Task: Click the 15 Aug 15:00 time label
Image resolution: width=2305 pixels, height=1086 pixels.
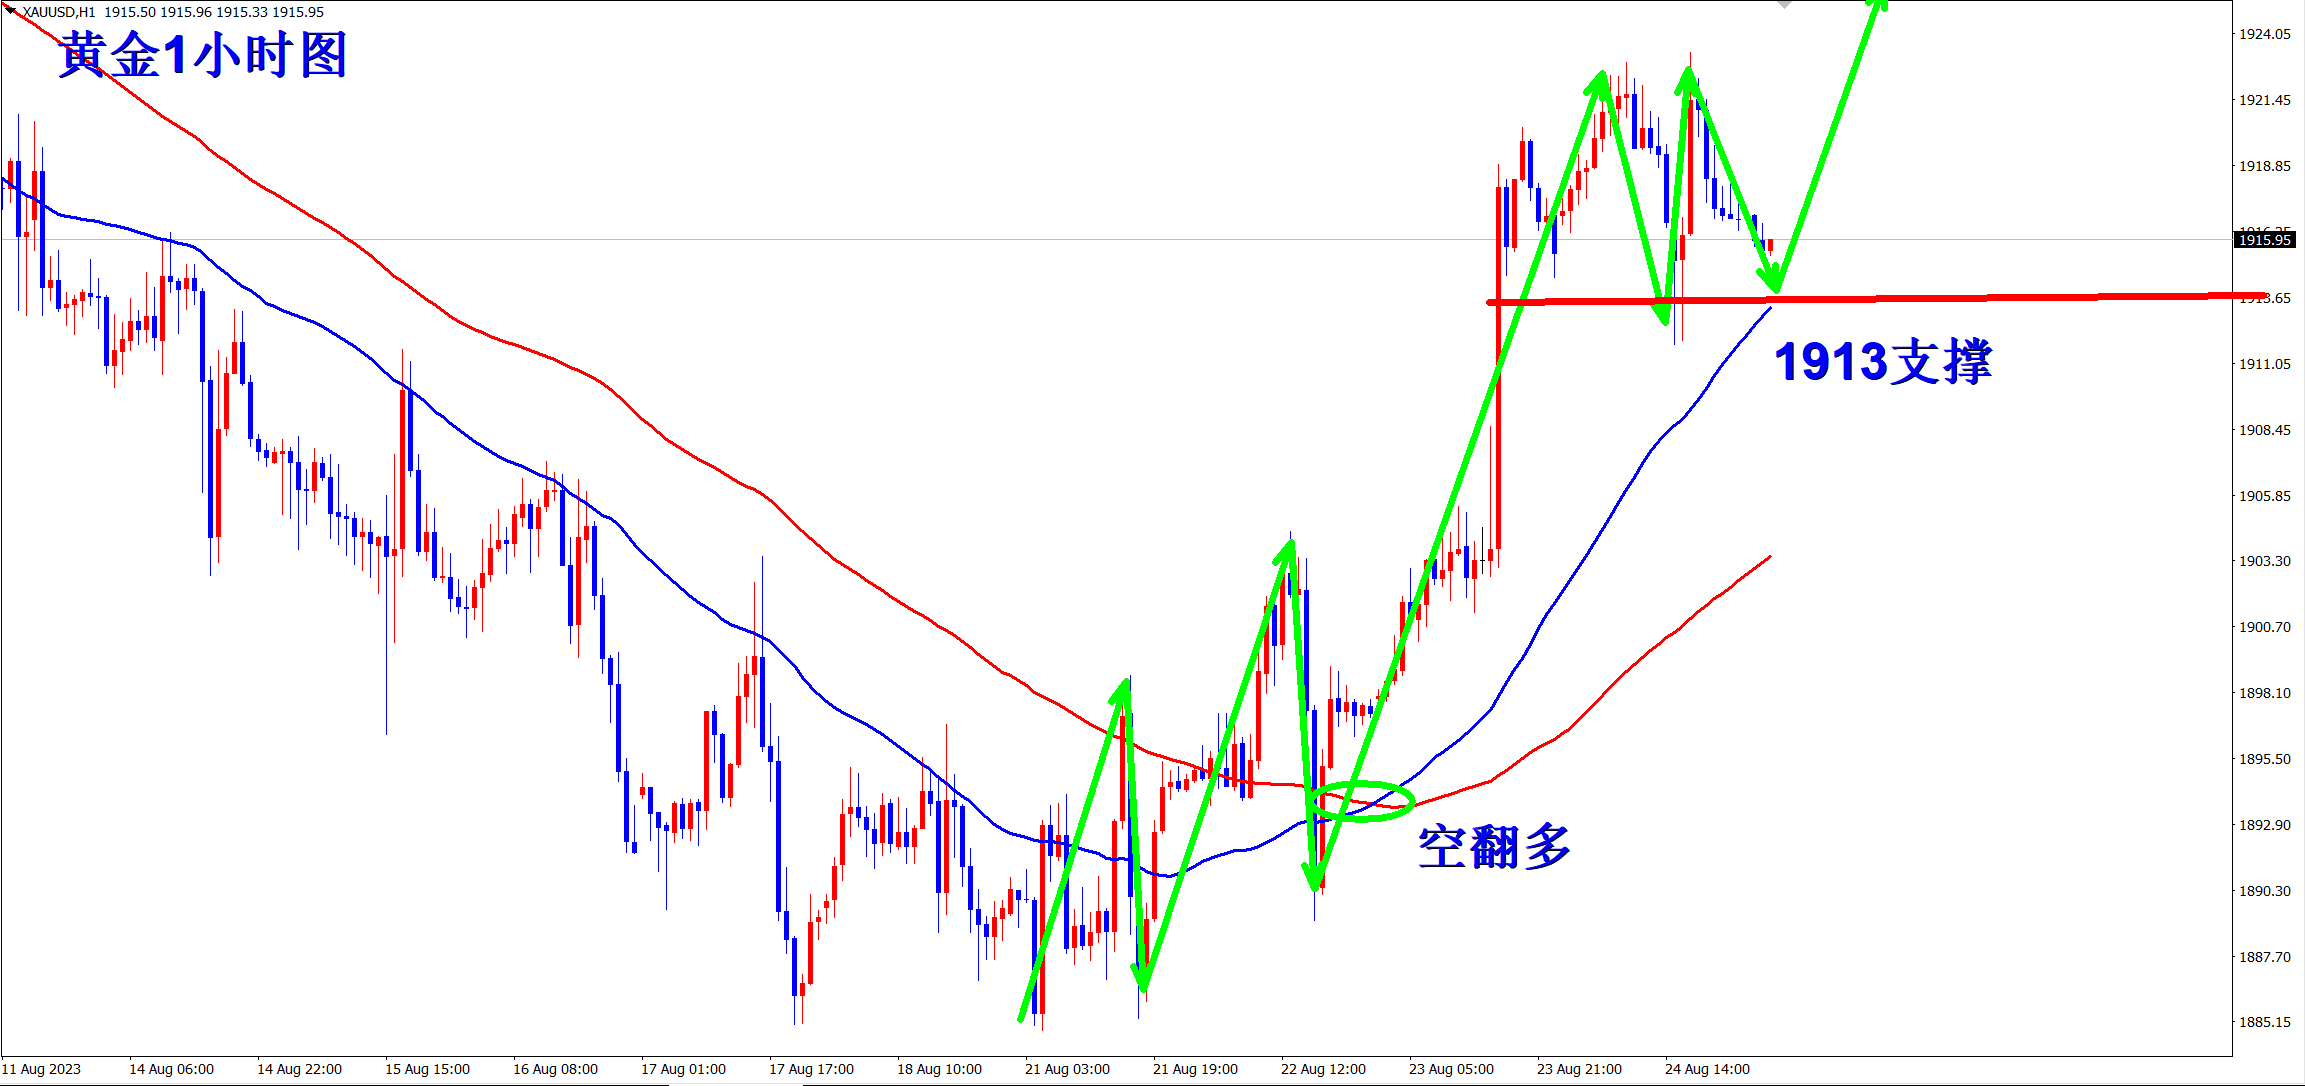Action: click(427, 1069)
